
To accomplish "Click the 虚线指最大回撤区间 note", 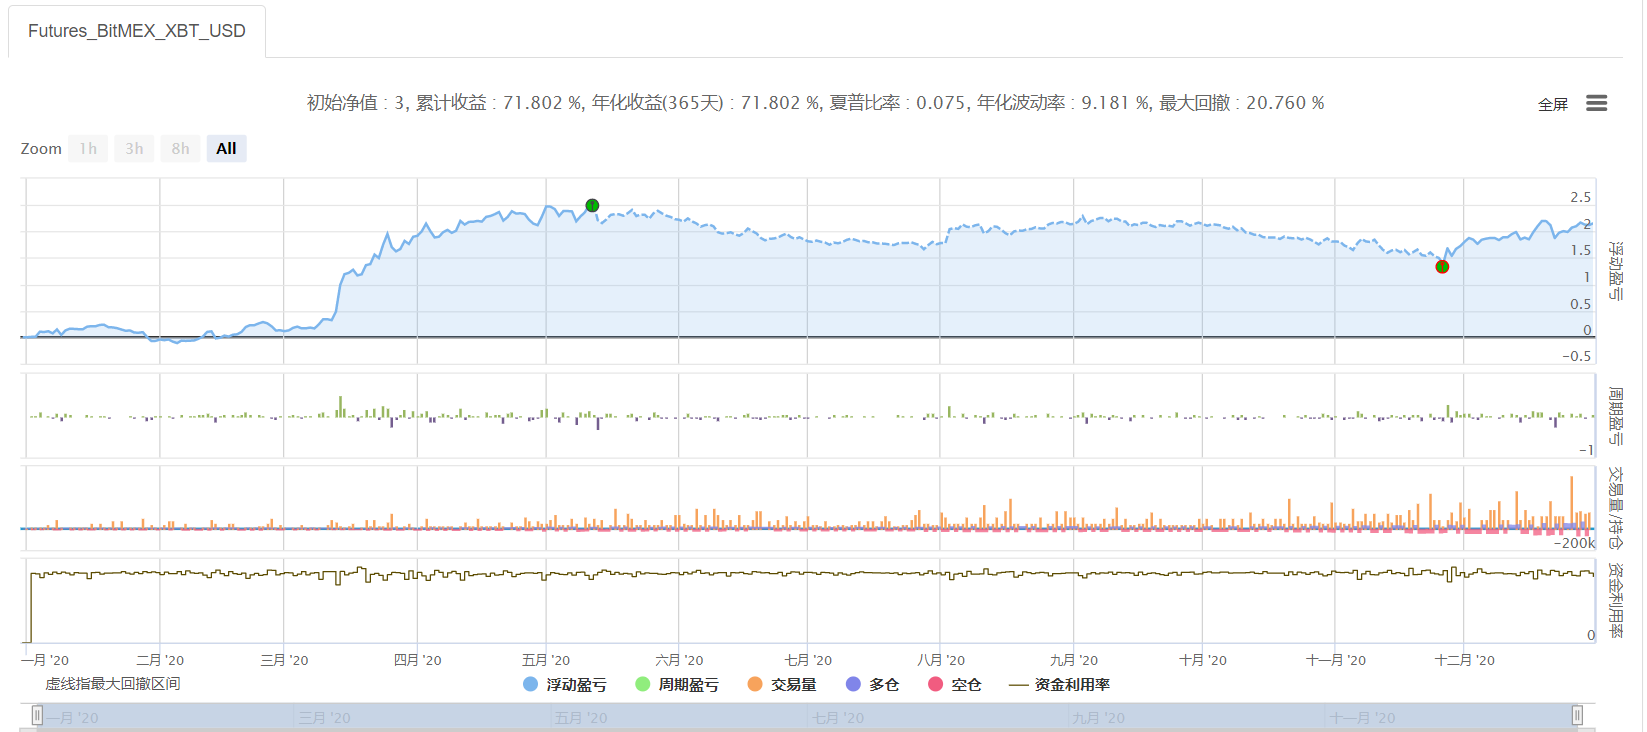I will [113, 684].
